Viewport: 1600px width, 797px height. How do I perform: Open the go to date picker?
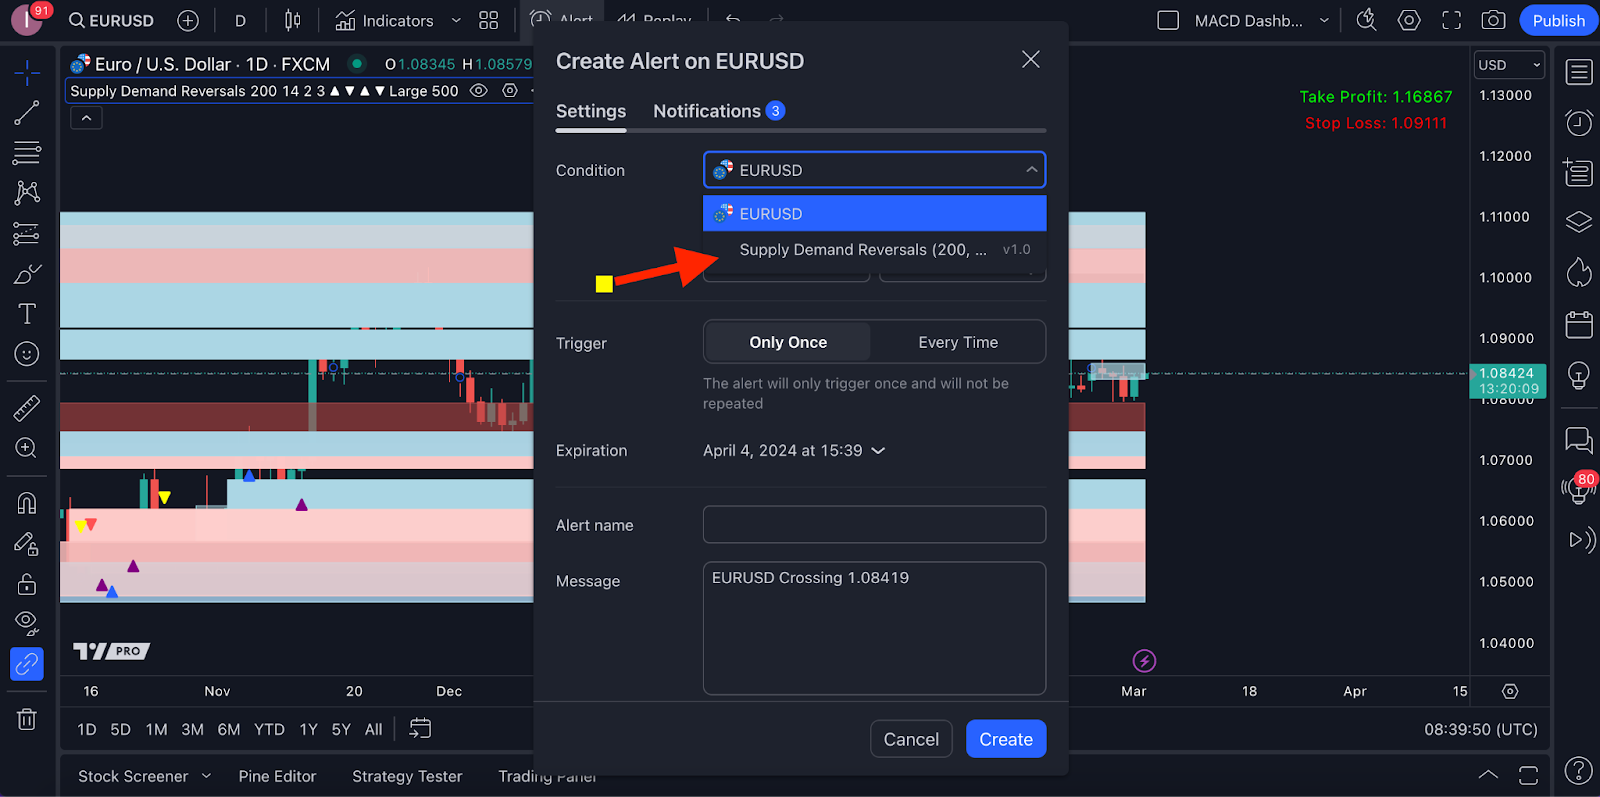[x=420, y=729]
